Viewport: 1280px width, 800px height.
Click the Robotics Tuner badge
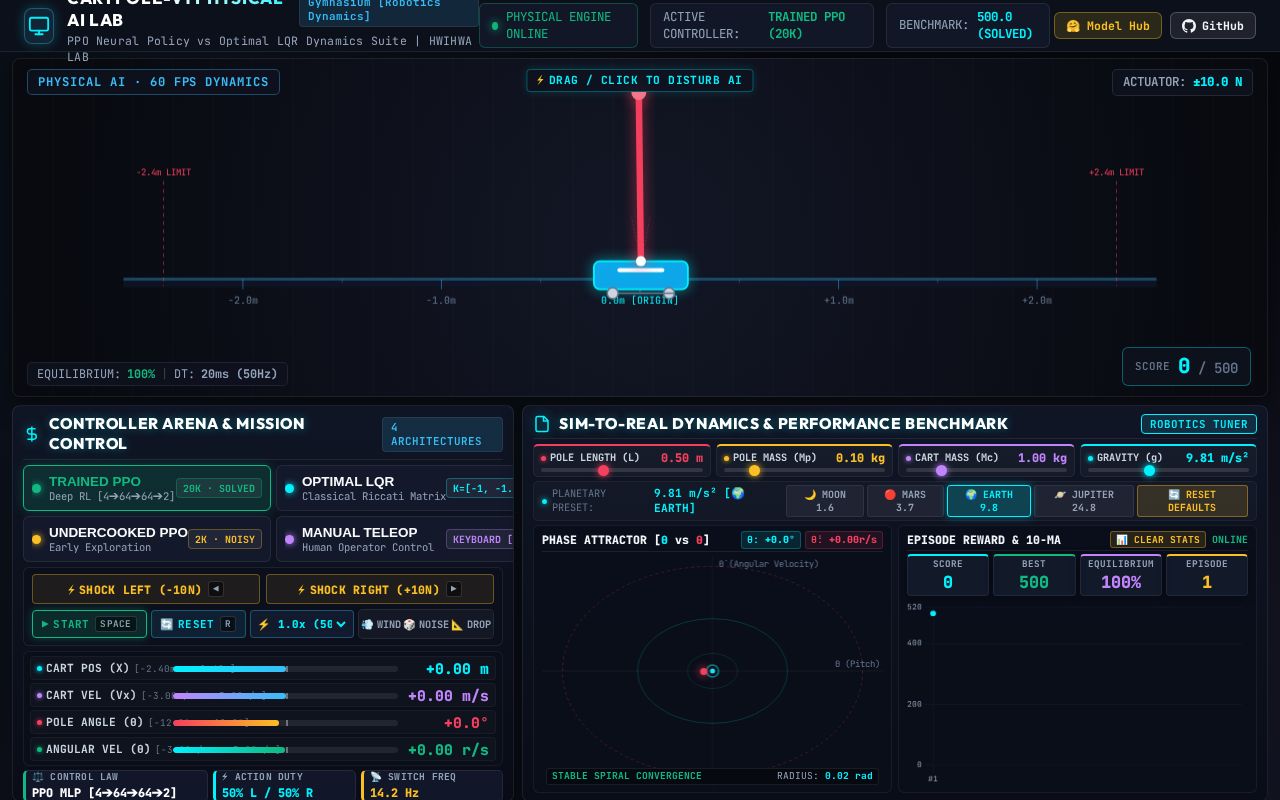(x=1199, y=424)
